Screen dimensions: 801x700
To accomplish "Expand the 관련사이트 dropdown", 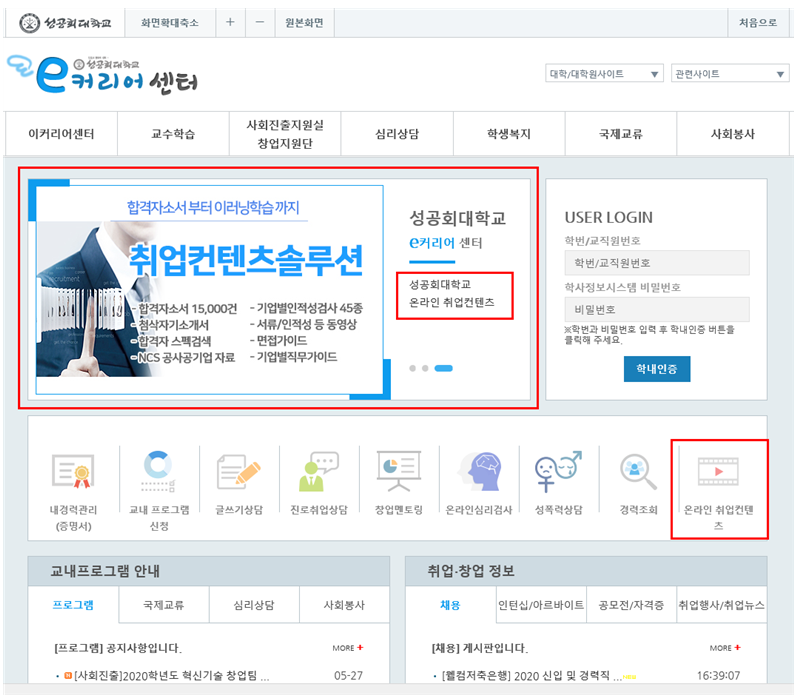I will (730, 74).
